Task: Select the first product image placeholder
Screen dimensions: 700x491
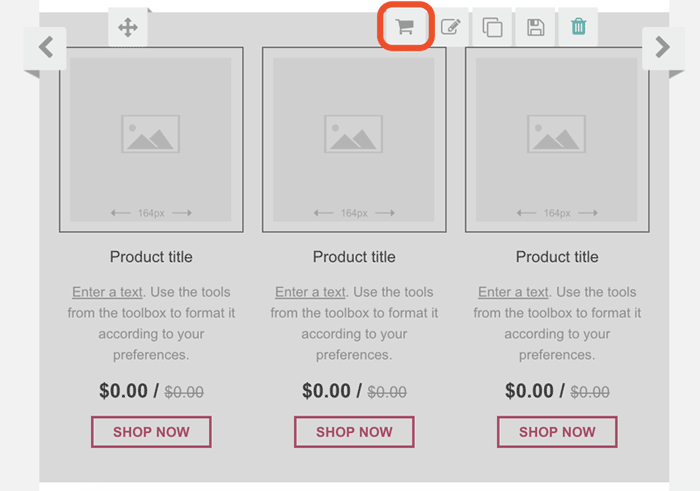Action: [151, 139]
